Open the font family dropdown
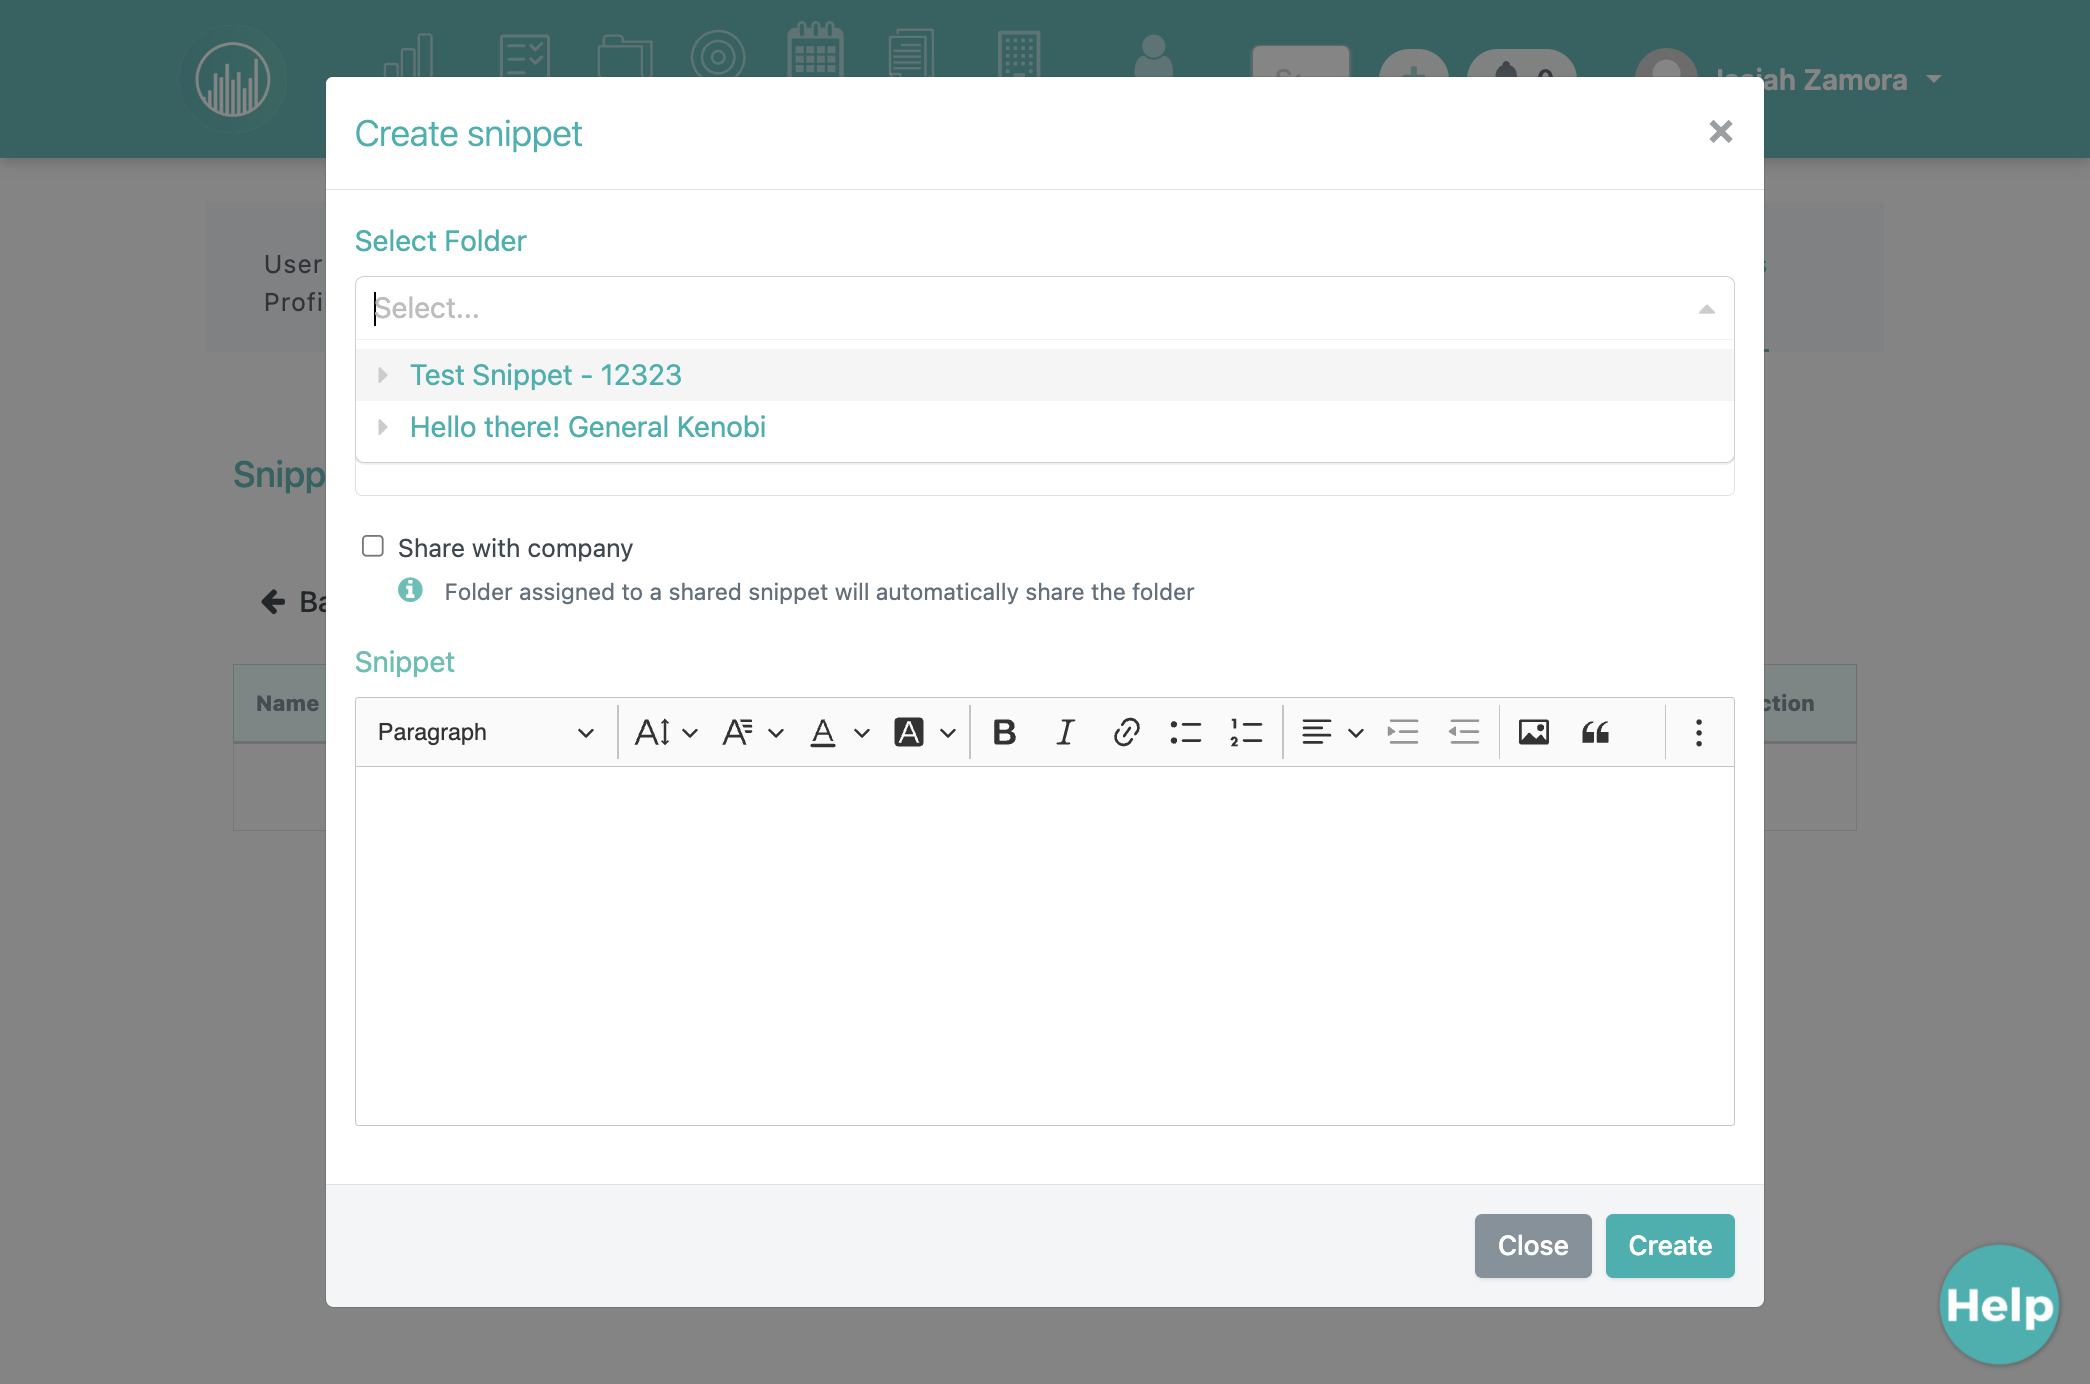The height and width of the screenshot is (1384, 2090). 753,733
